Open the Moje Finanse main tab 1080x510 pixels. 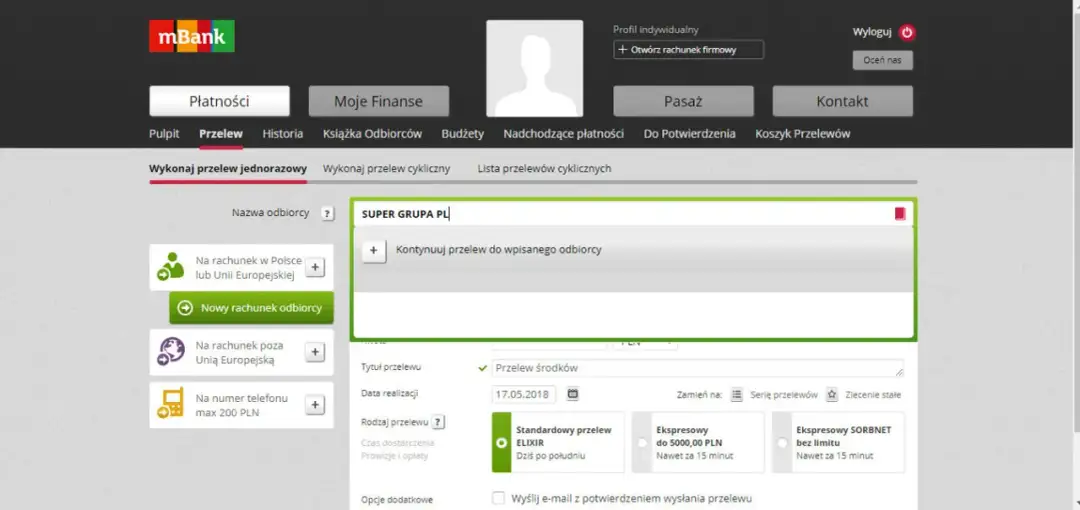tap(378, 101)
